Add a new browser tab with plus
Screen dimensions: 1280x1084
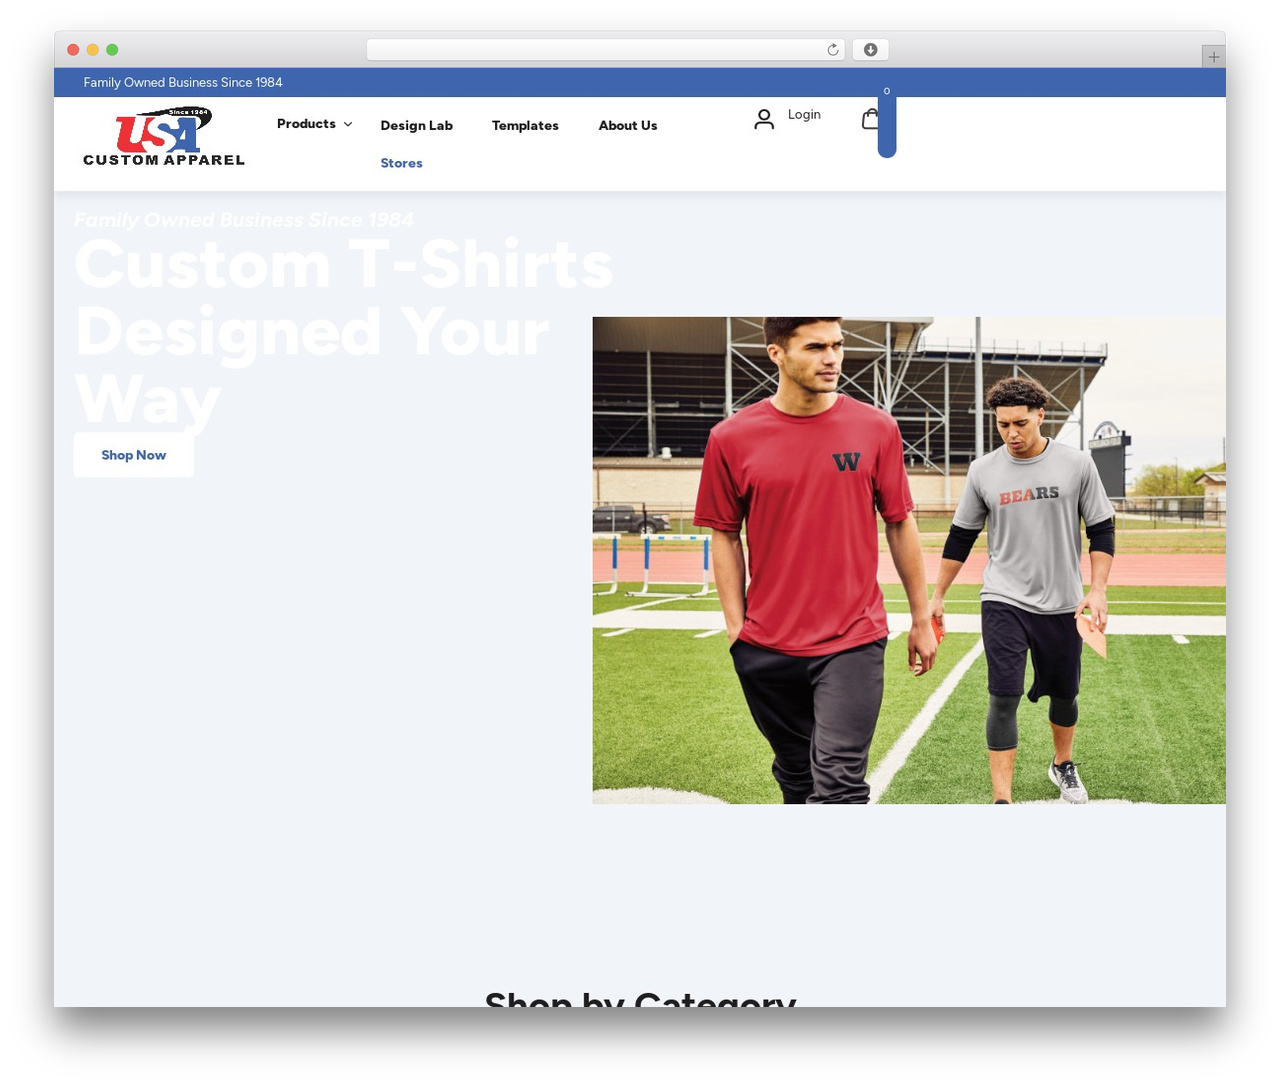[1214, 57]
